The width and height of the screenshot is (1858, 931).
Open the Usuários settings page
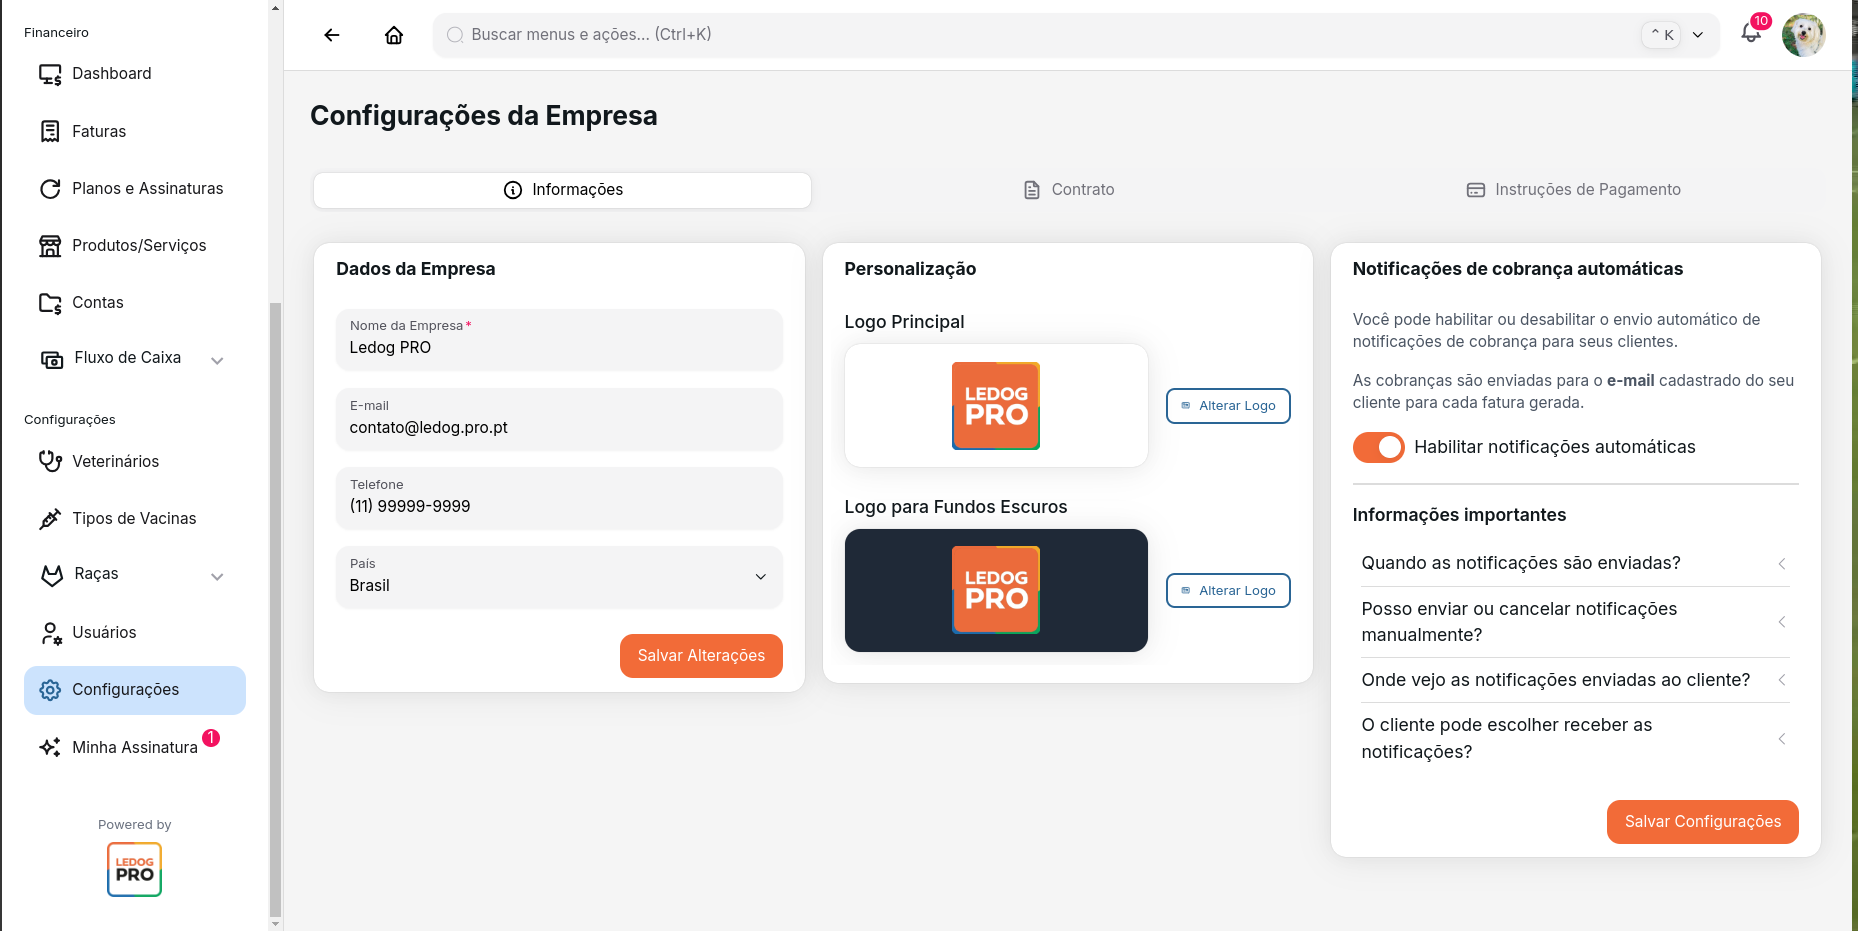coord(104,632)
